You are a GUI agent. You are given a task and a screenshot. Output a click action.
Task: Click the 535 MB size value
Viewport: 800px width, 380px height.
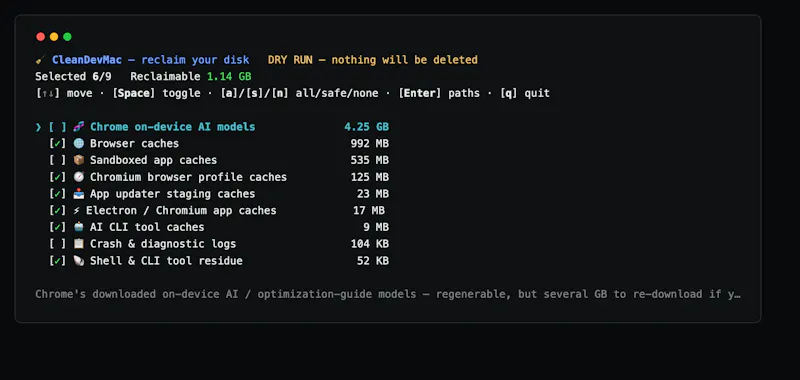(x=369, y=160)
